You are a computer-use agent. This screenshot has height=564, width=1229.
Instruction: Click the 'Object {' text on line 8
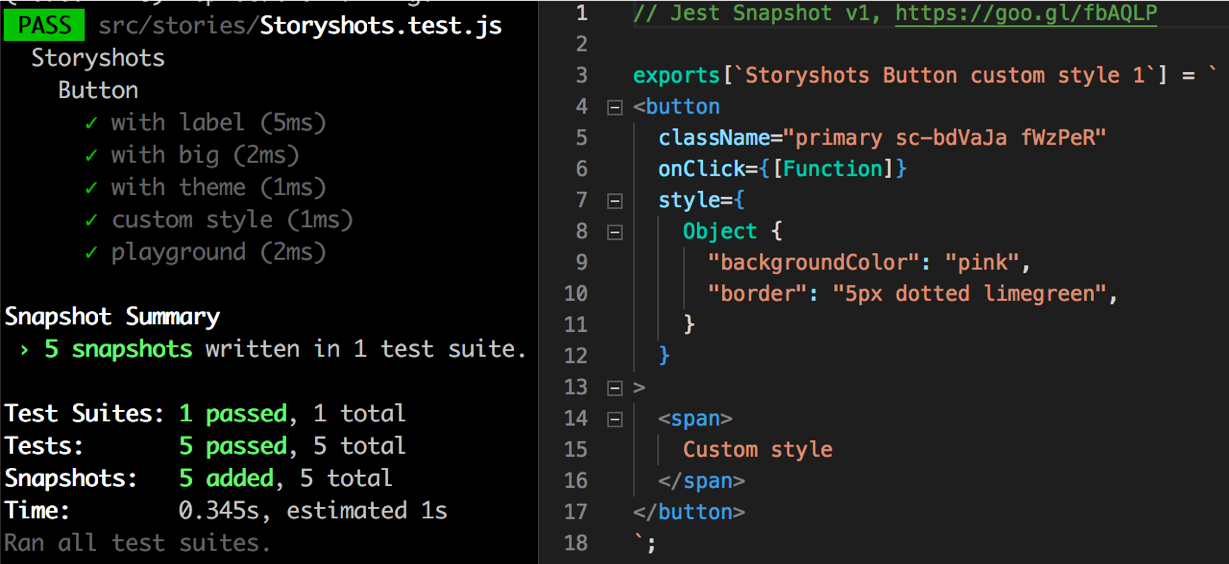click(732, 232)
